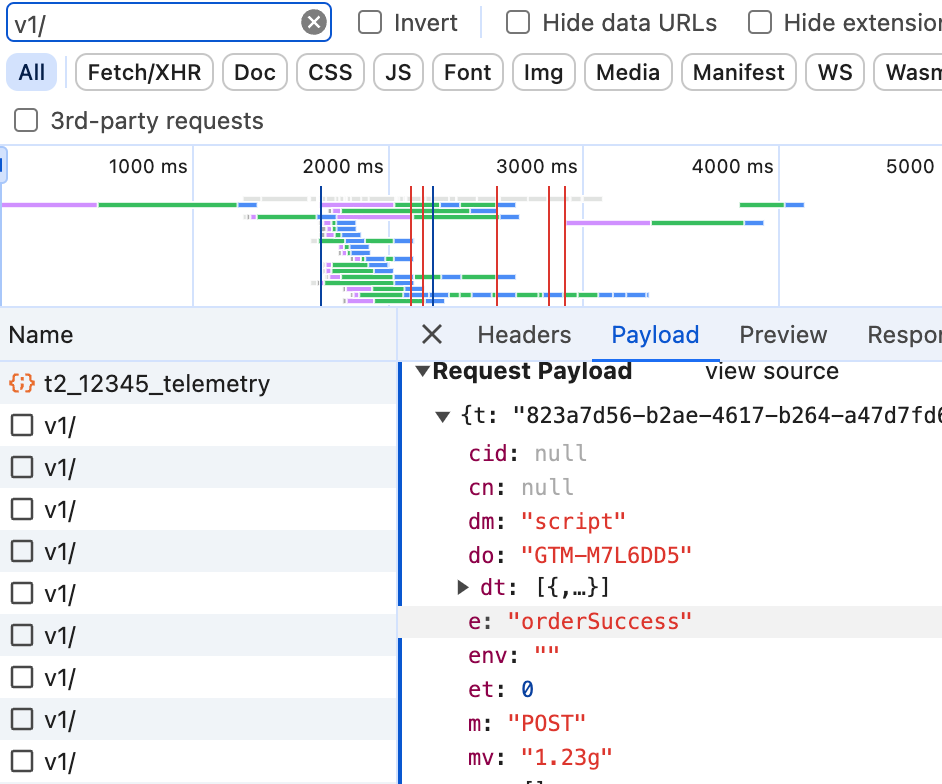Enable the Invert filter checkbox
Viewport: 942px width, 784px height.
coord(369,22)
